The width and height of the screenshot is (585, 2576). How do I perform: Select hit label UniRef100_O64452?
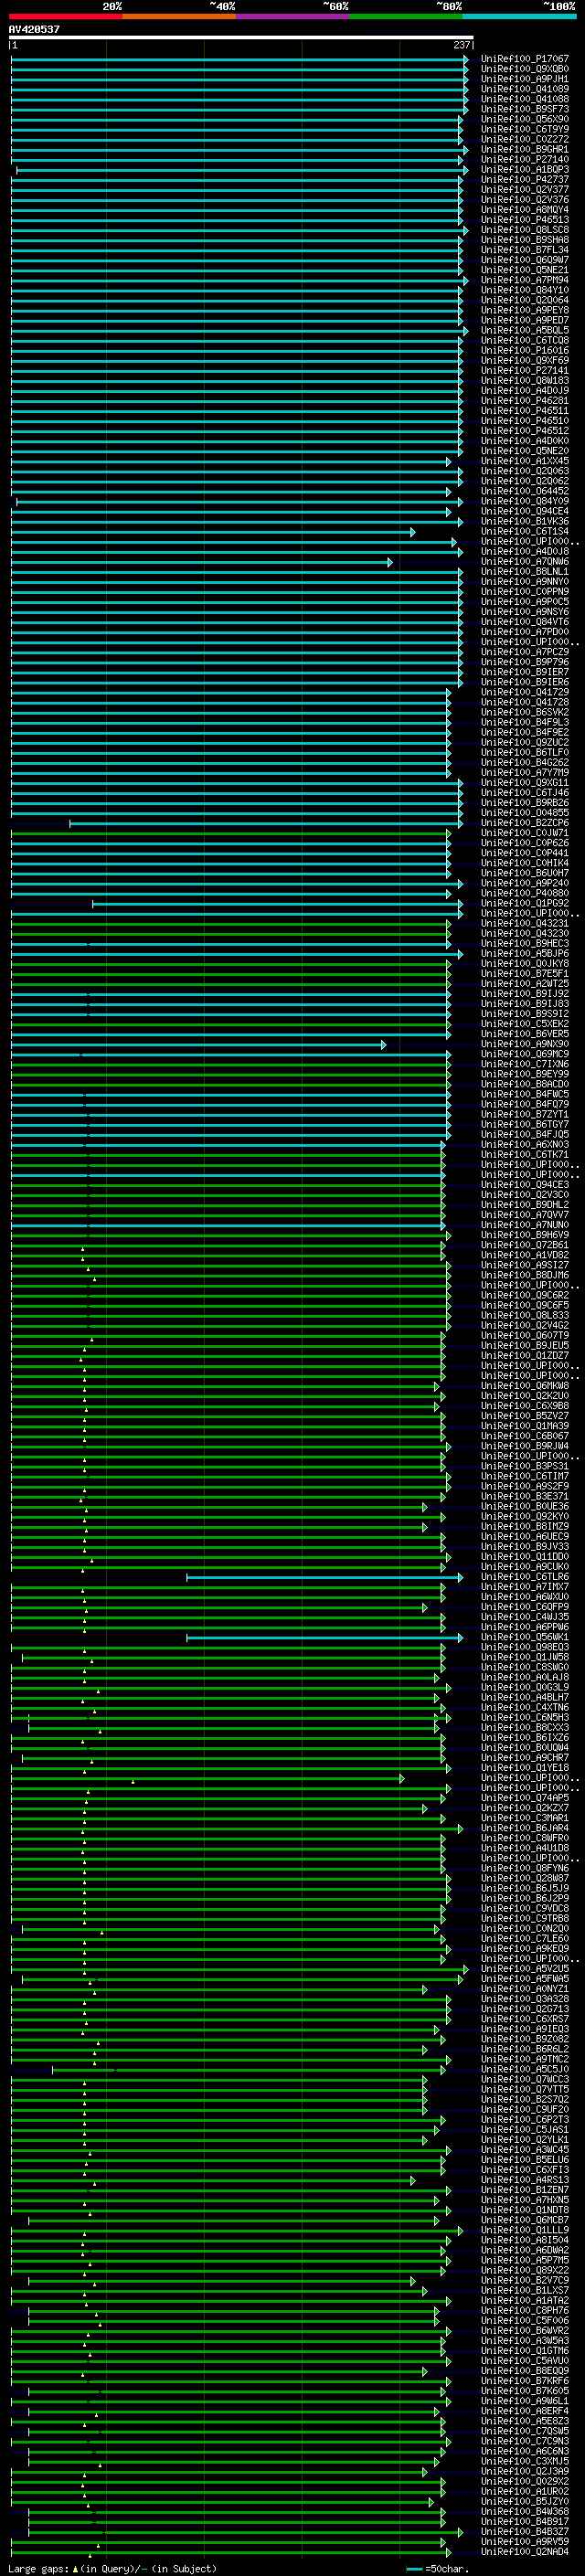click(x=524, y=492)
